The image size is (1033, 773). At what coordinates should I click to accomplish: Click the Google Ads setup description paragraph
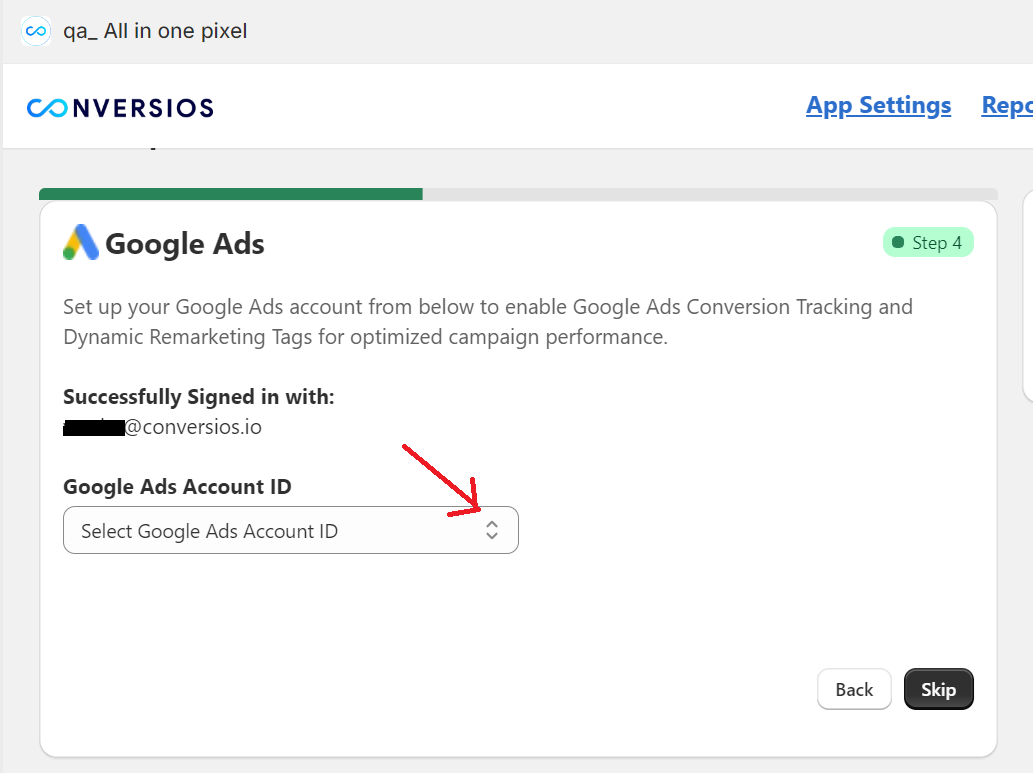488,322
